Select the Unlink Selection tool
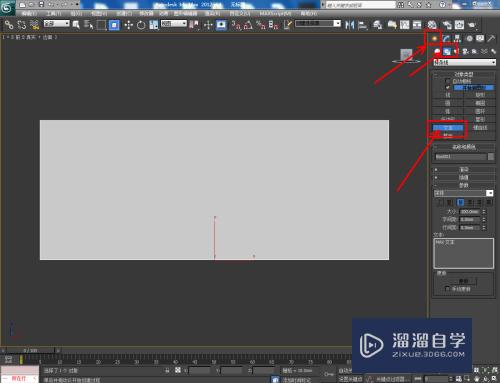Viewport: 500px width, 383px height. [x=22, y=25]
